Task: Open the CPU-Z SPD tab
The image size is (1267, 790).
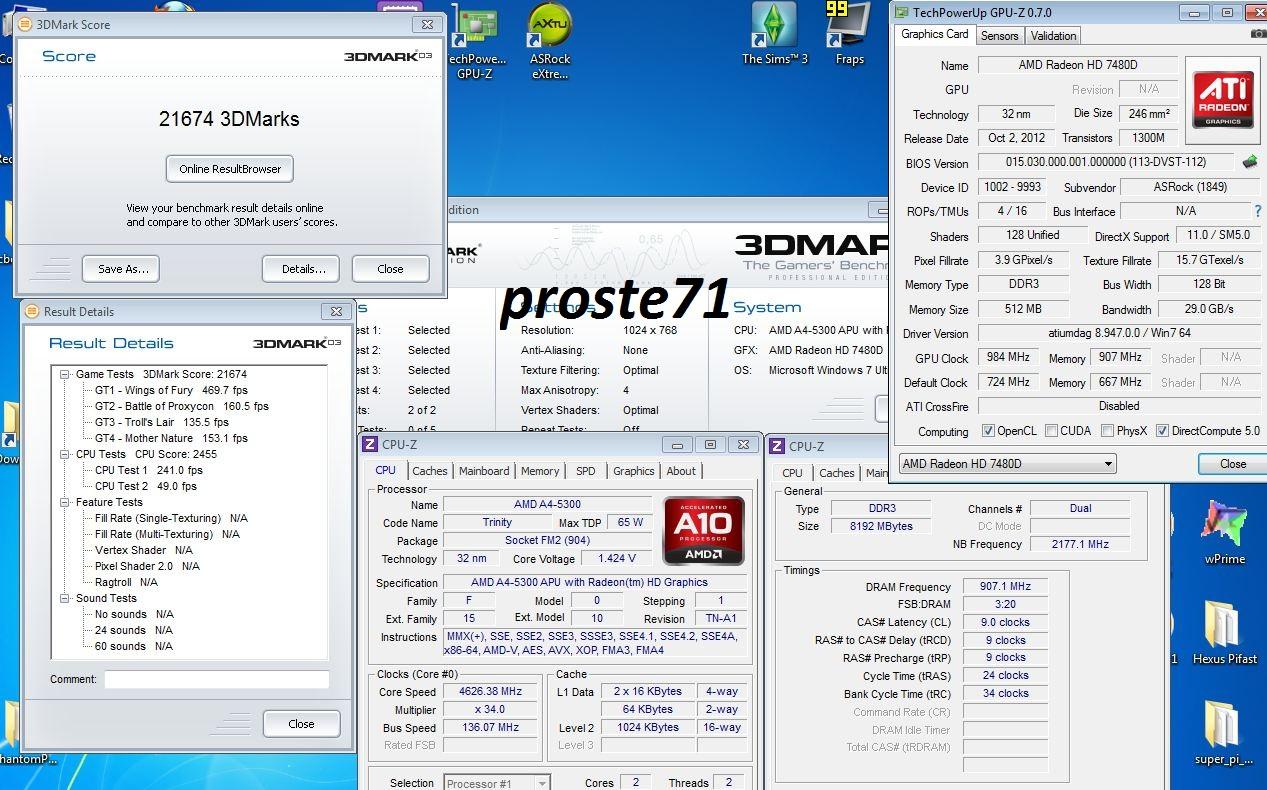Action: [586, 471]
